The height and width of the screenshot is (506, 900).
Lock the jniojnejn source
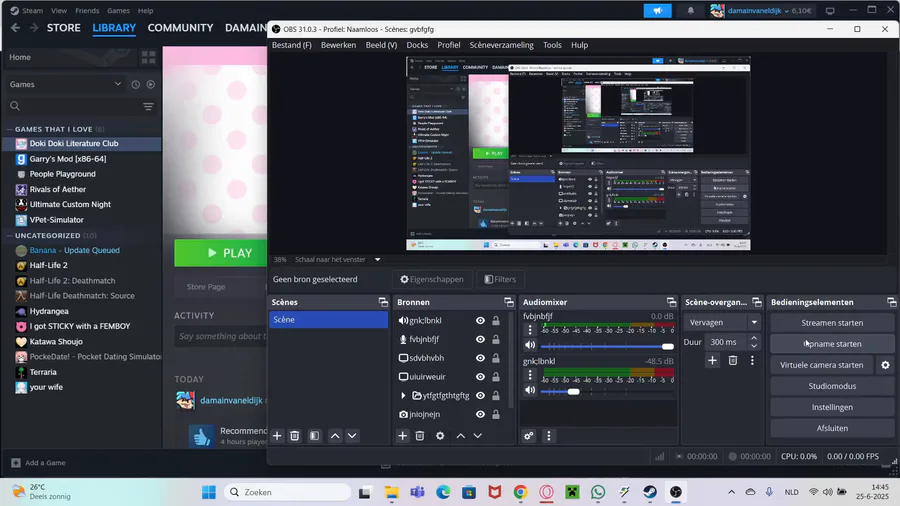pyautogui.click(x=496, y=414)
